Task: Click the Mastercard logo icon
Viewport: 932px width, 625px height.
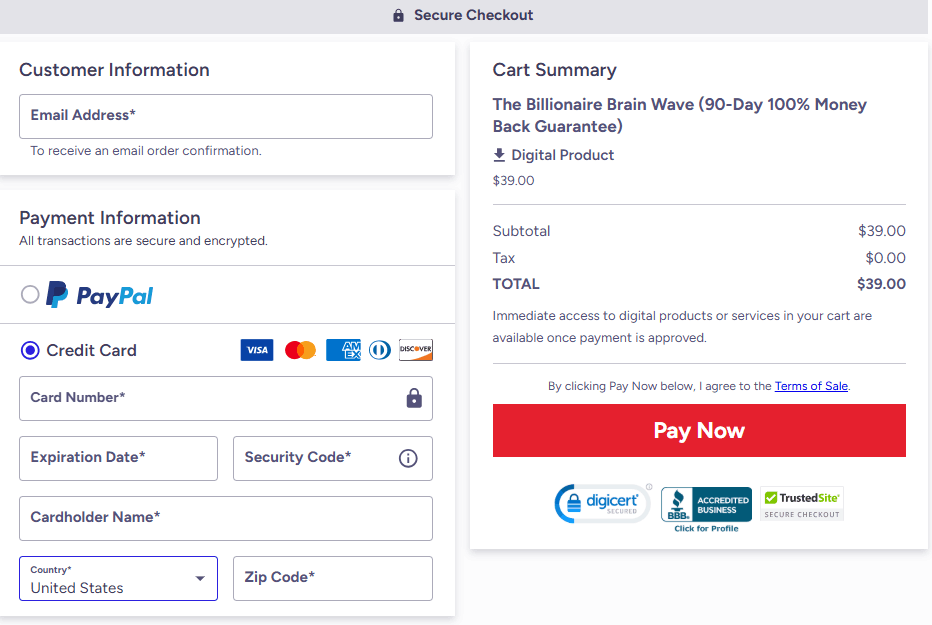Action: (x=300, y=350)
